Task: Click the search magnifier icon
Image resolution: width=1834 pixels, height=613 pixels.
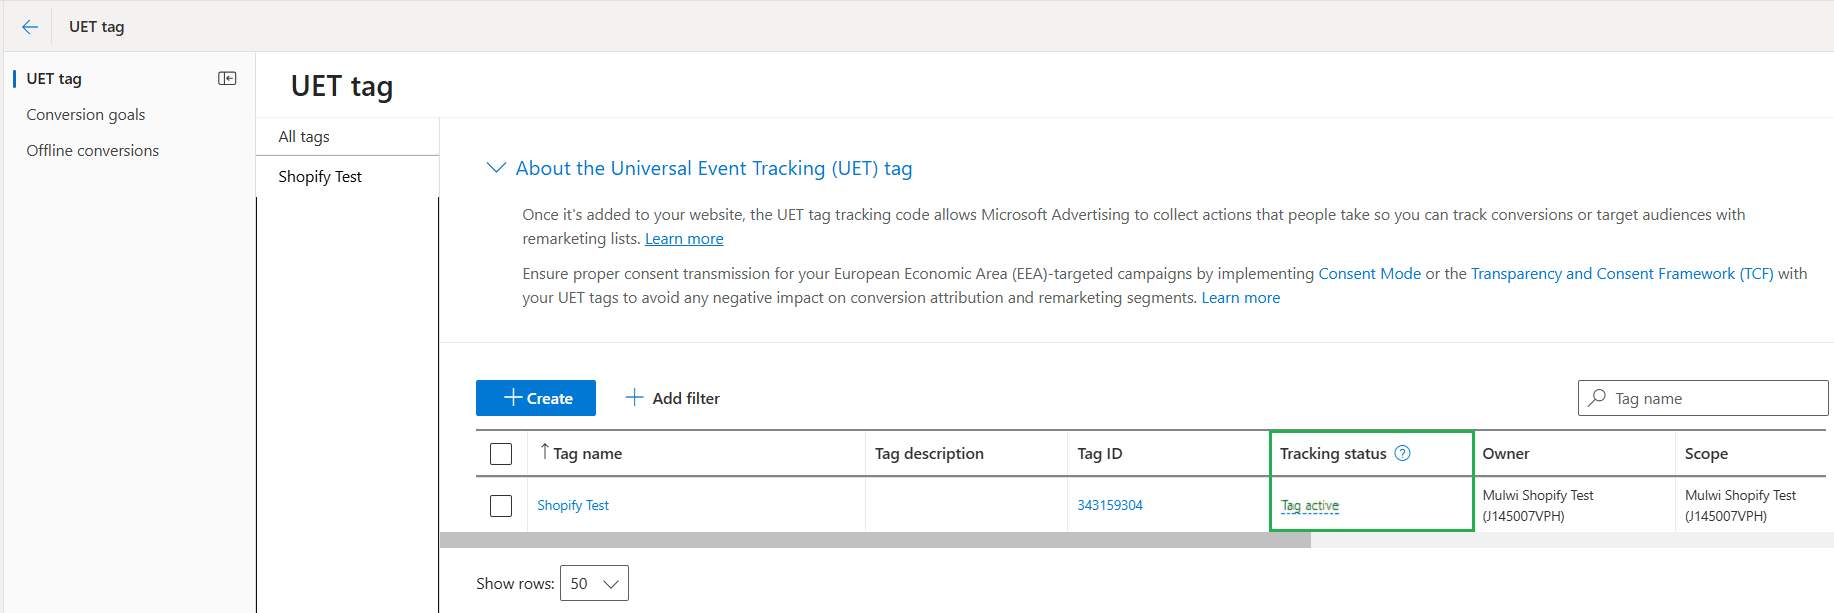Action: [x=1597, y=397]
